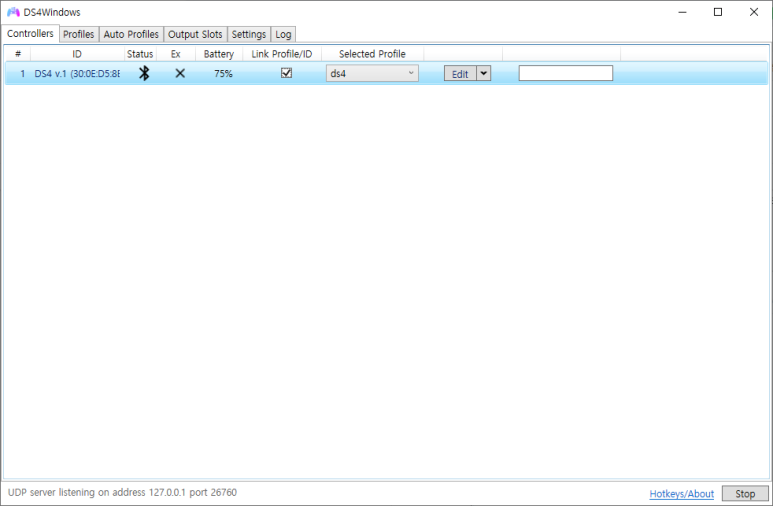Show the Log tab

[283, 34]
